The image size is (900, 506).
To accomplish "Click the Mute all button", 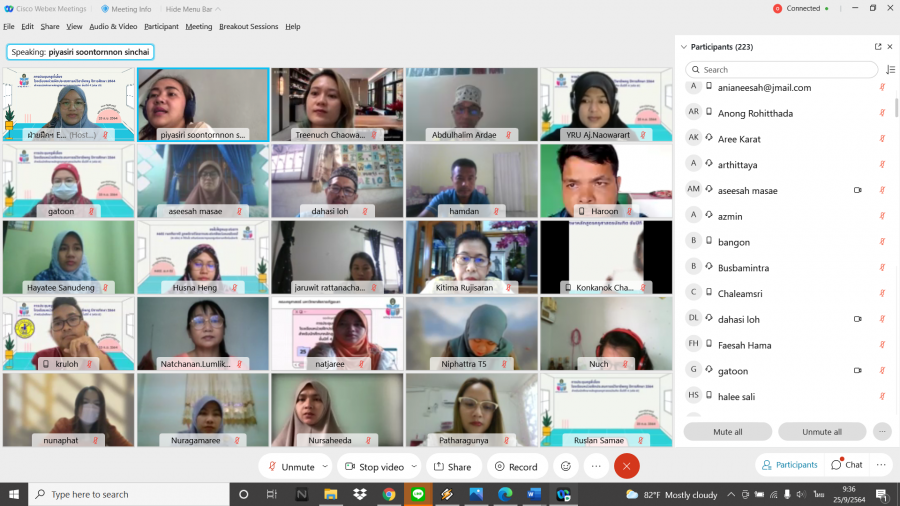I will [727, 432].
